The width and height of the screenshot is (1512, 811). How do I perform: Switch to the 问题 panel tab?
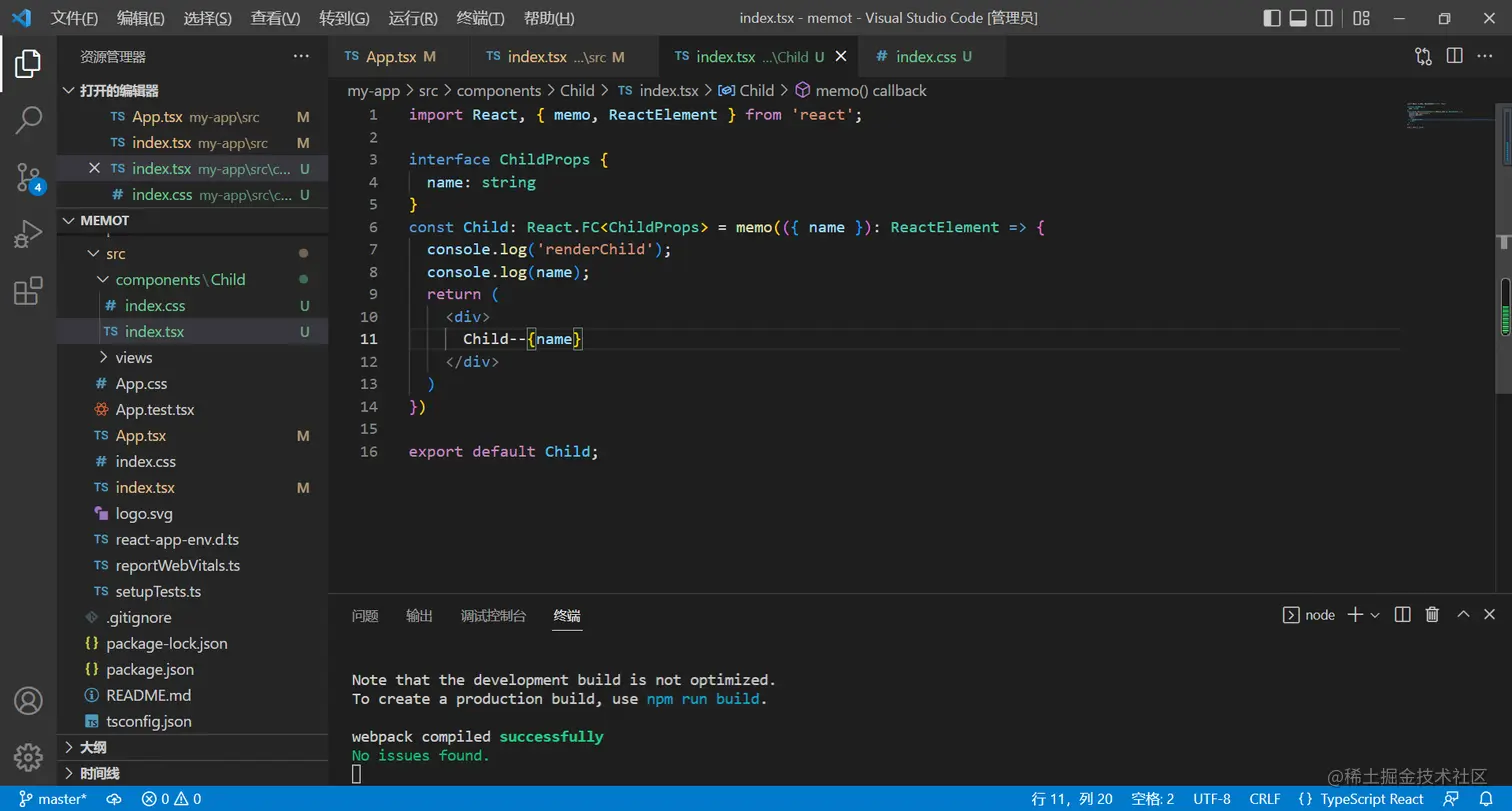click(365, 615)
